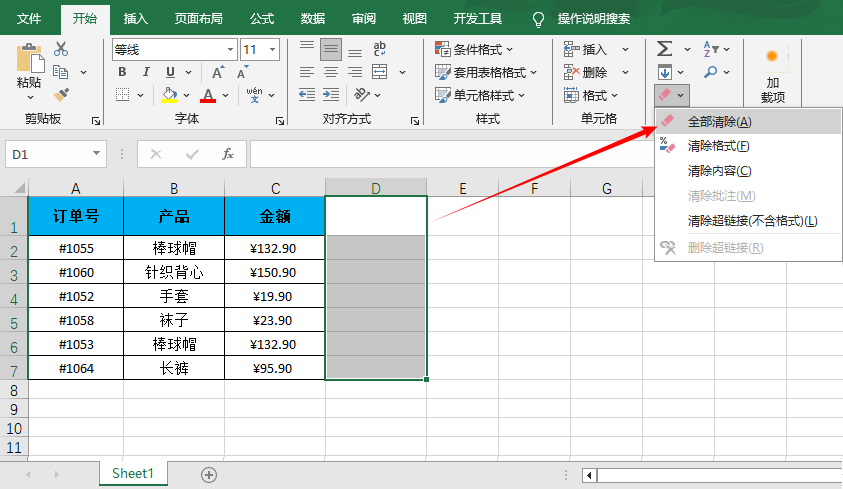Click the Cut scissors icon

(x=61, y=49)
